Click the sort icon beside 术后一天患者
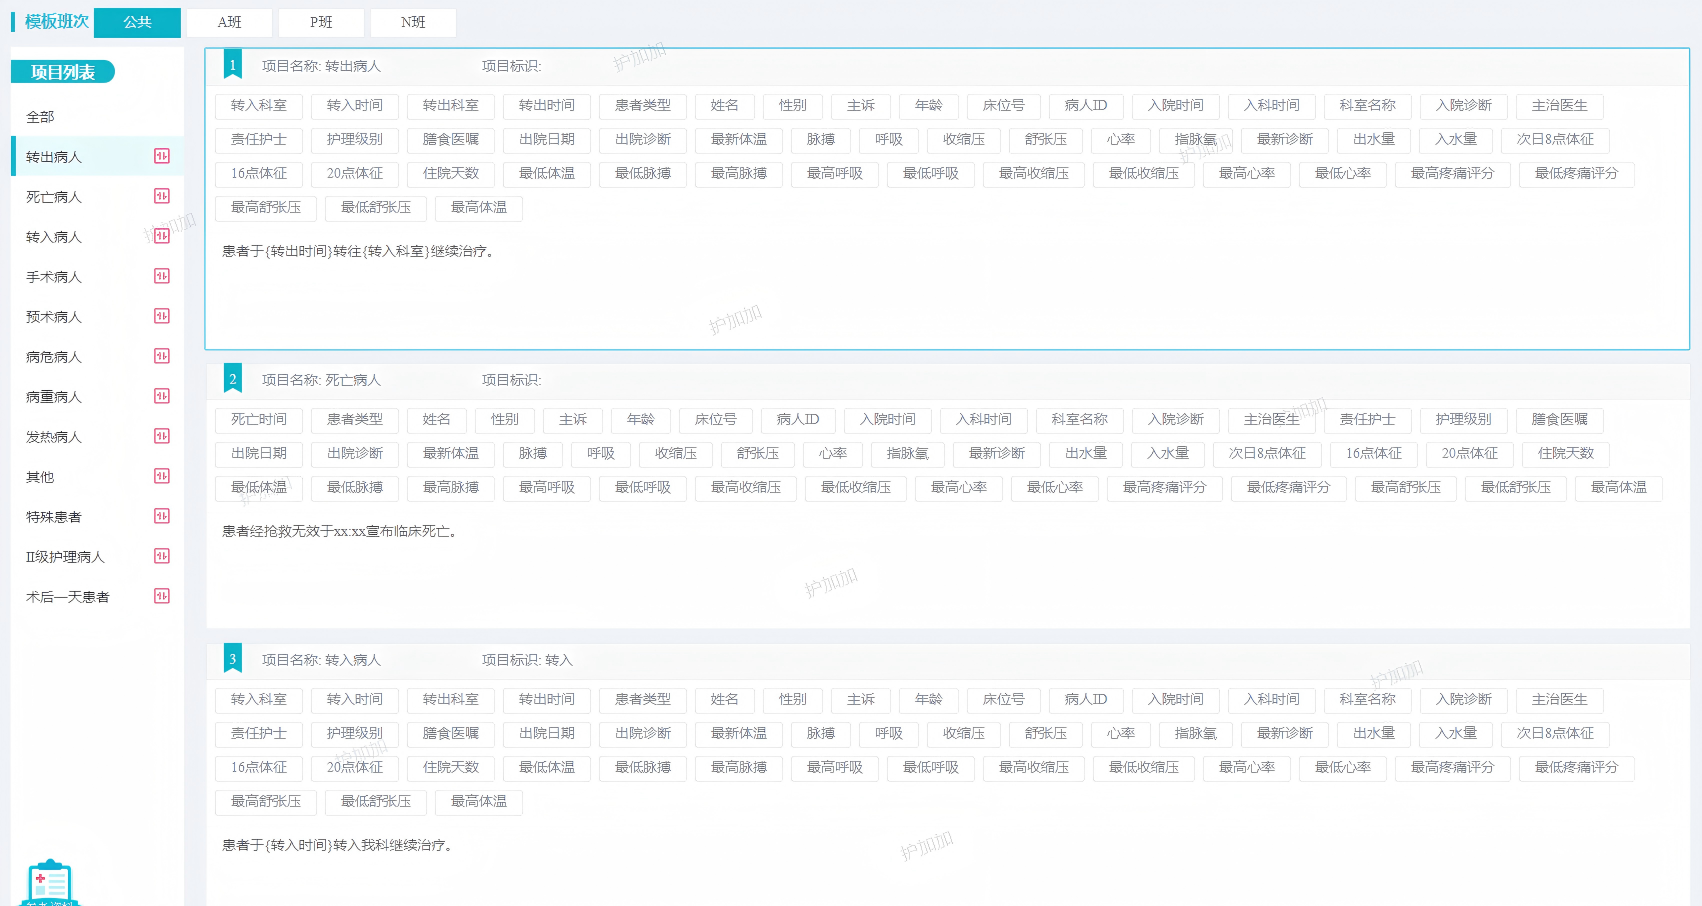Viewport: 1702px width, 906px height. coord(162,596)
